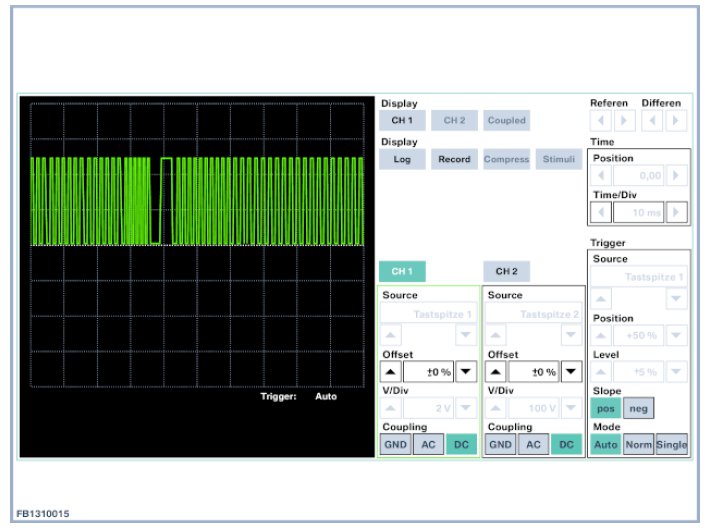Click the Time/Div left arrow
Viewport: 713px width, 531px height.
(602, 212)
